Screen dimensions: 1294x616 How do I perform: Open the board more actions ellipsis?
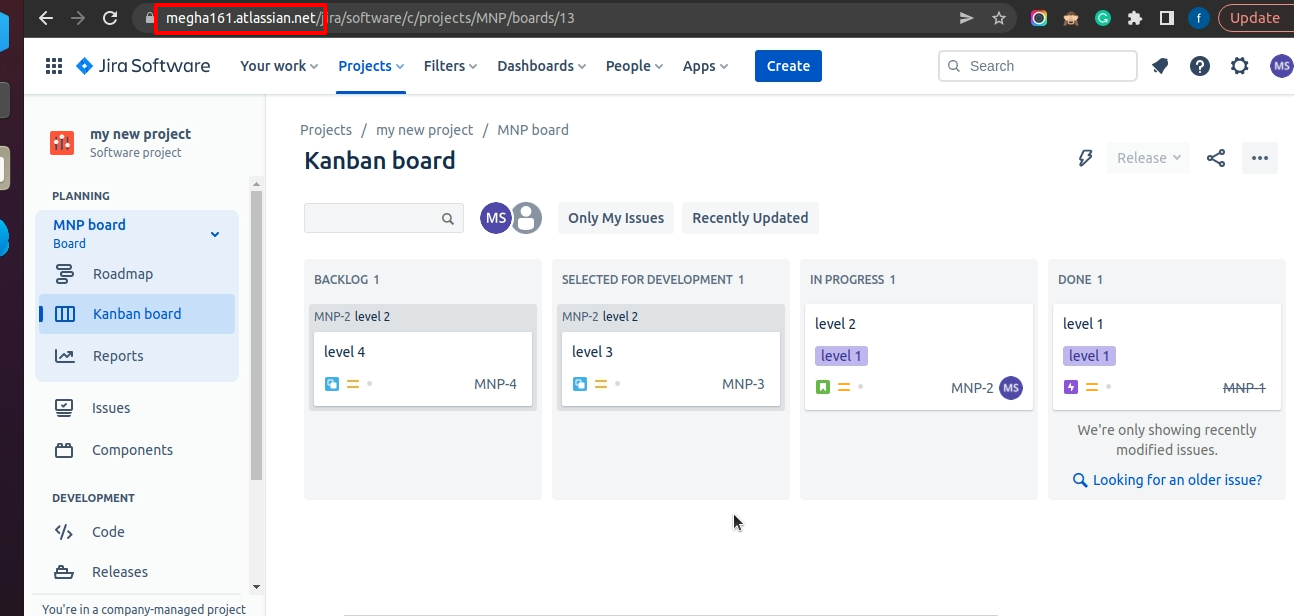pos(1260,158)
